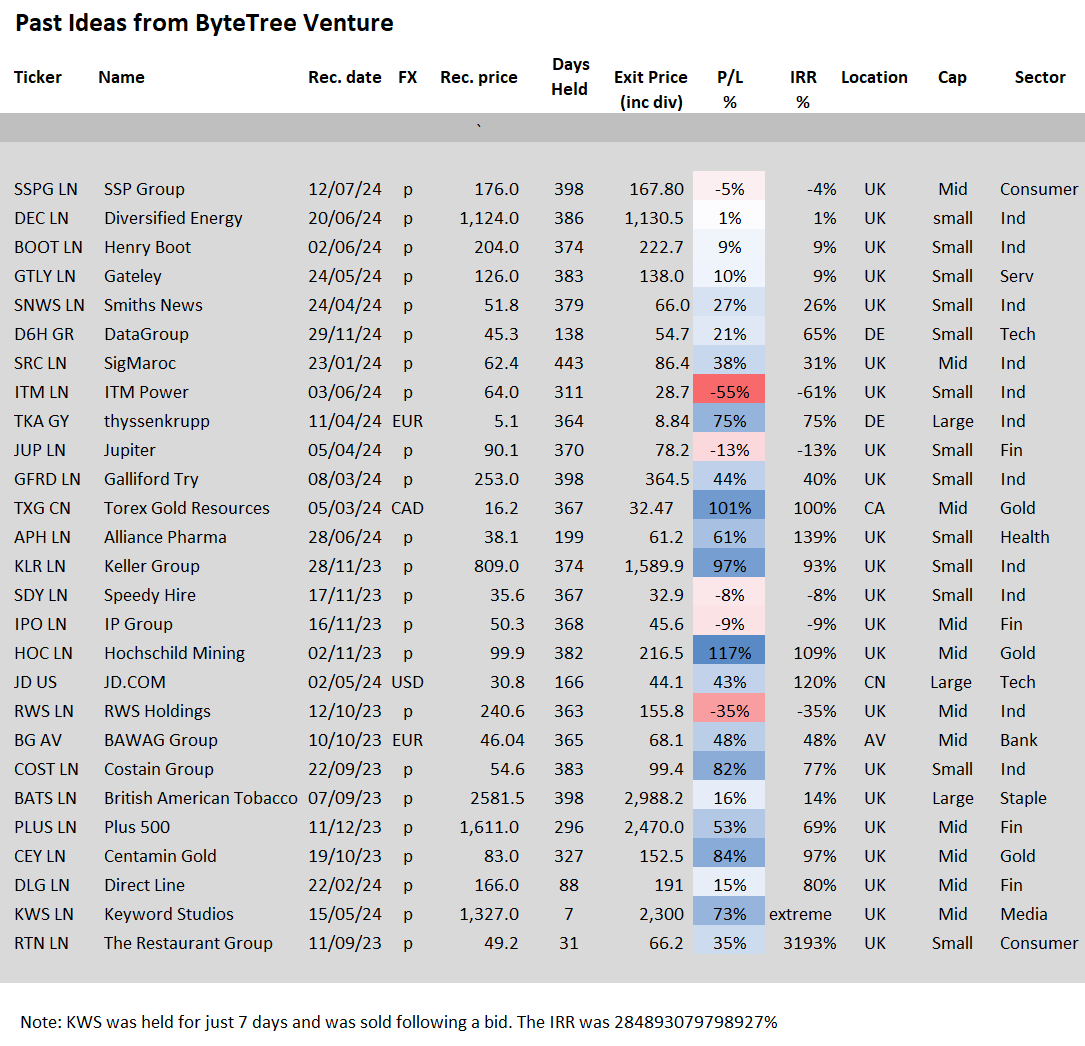The width and height of the screenshot is (1085, 1046).
Task: Select the 'extreme' IRR cell for KWS
Action: [800, 914]
